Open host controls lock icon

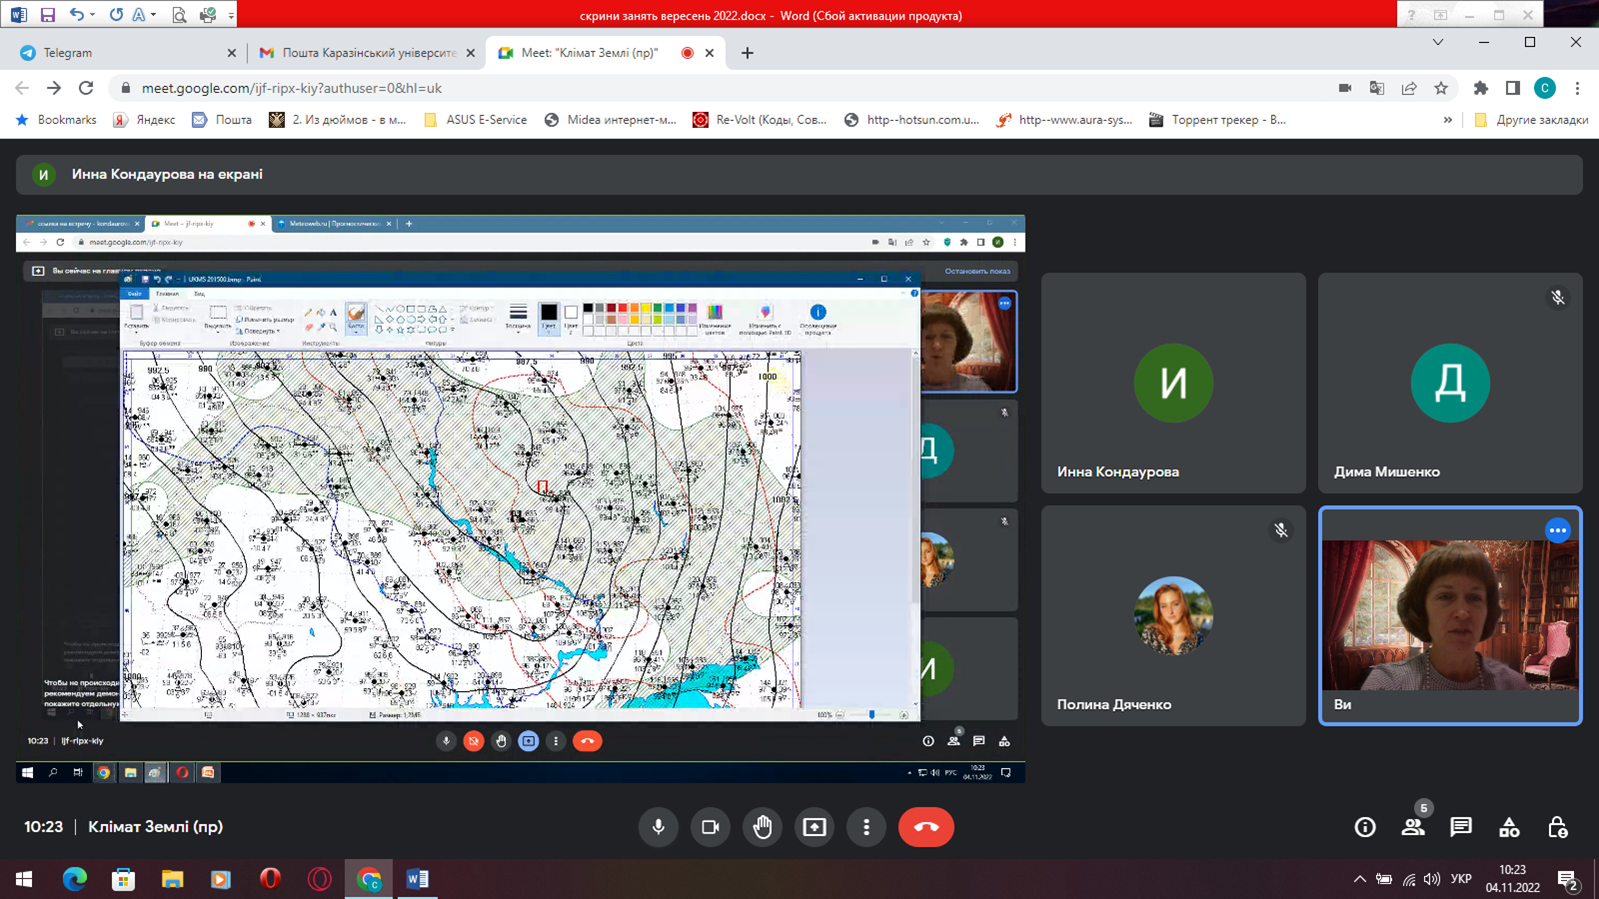point(1557,827)
